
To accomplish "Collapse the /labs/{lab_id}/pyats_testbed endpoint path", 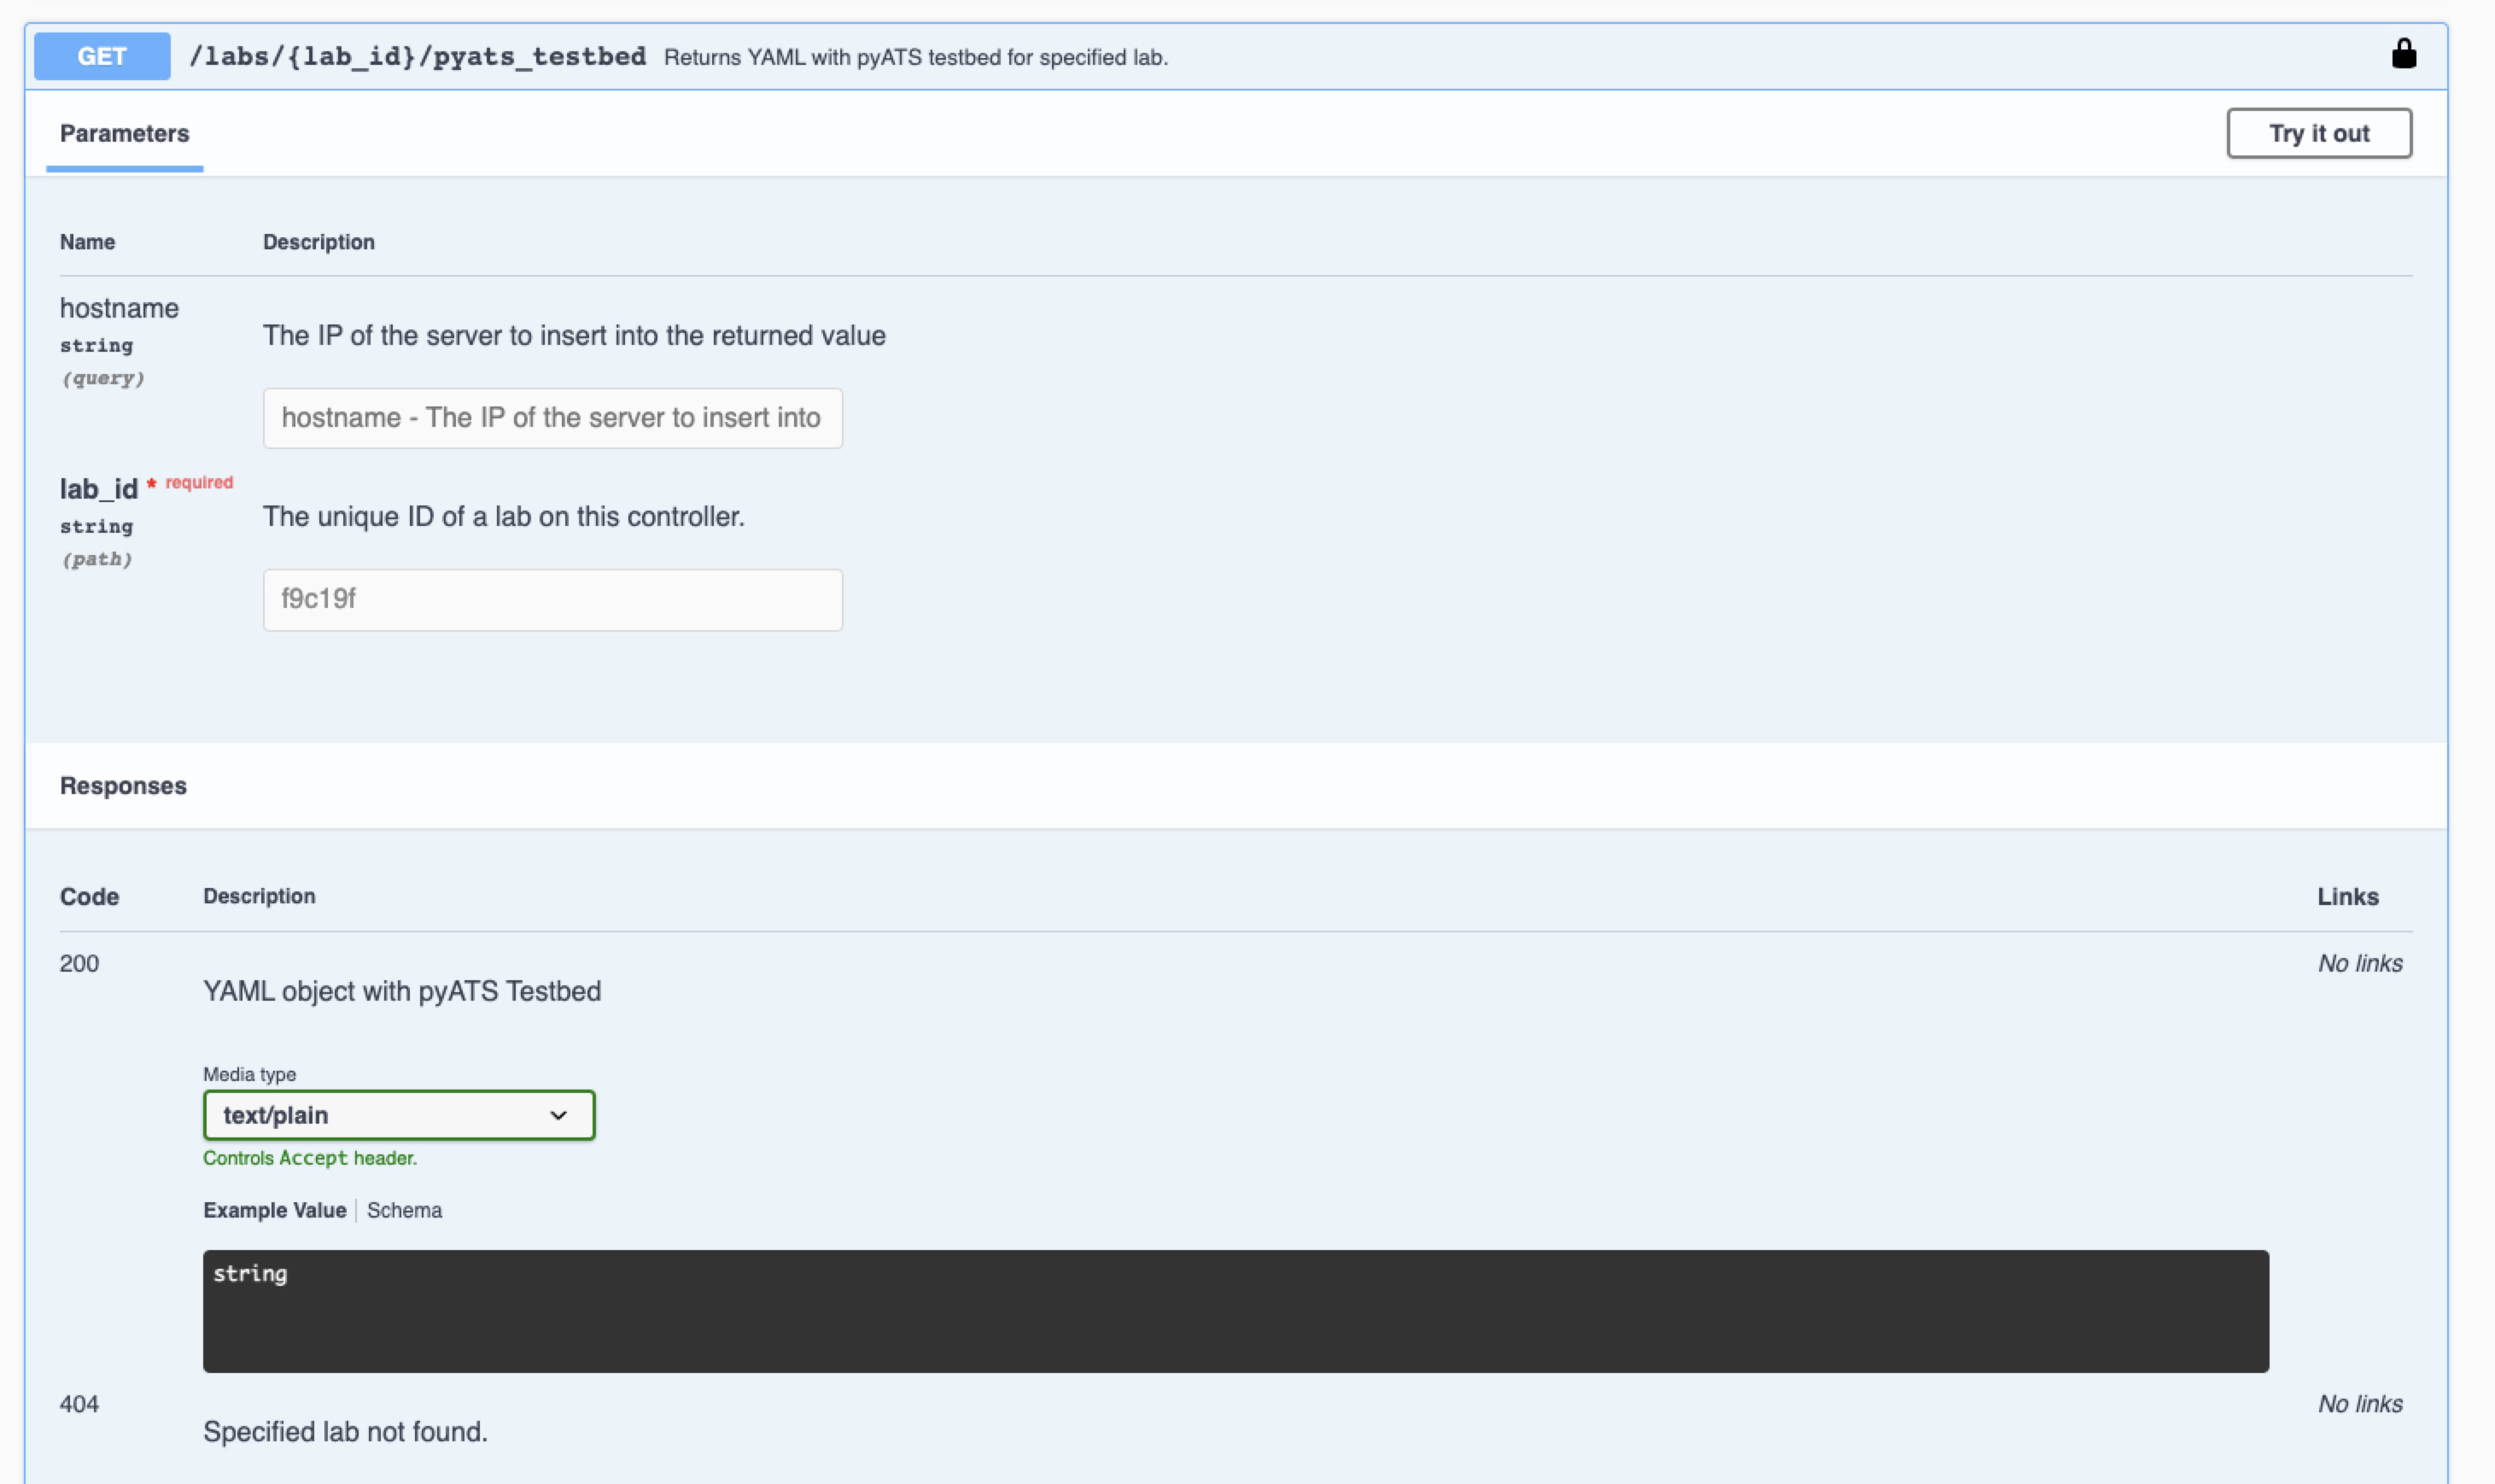I will (x=417, y=56).
